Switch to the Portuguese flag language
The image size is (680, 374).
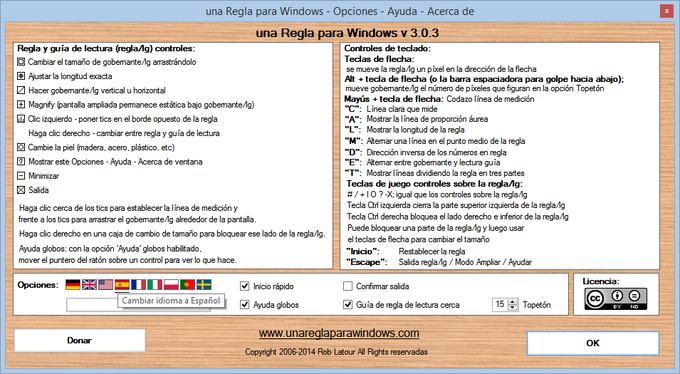187,285
